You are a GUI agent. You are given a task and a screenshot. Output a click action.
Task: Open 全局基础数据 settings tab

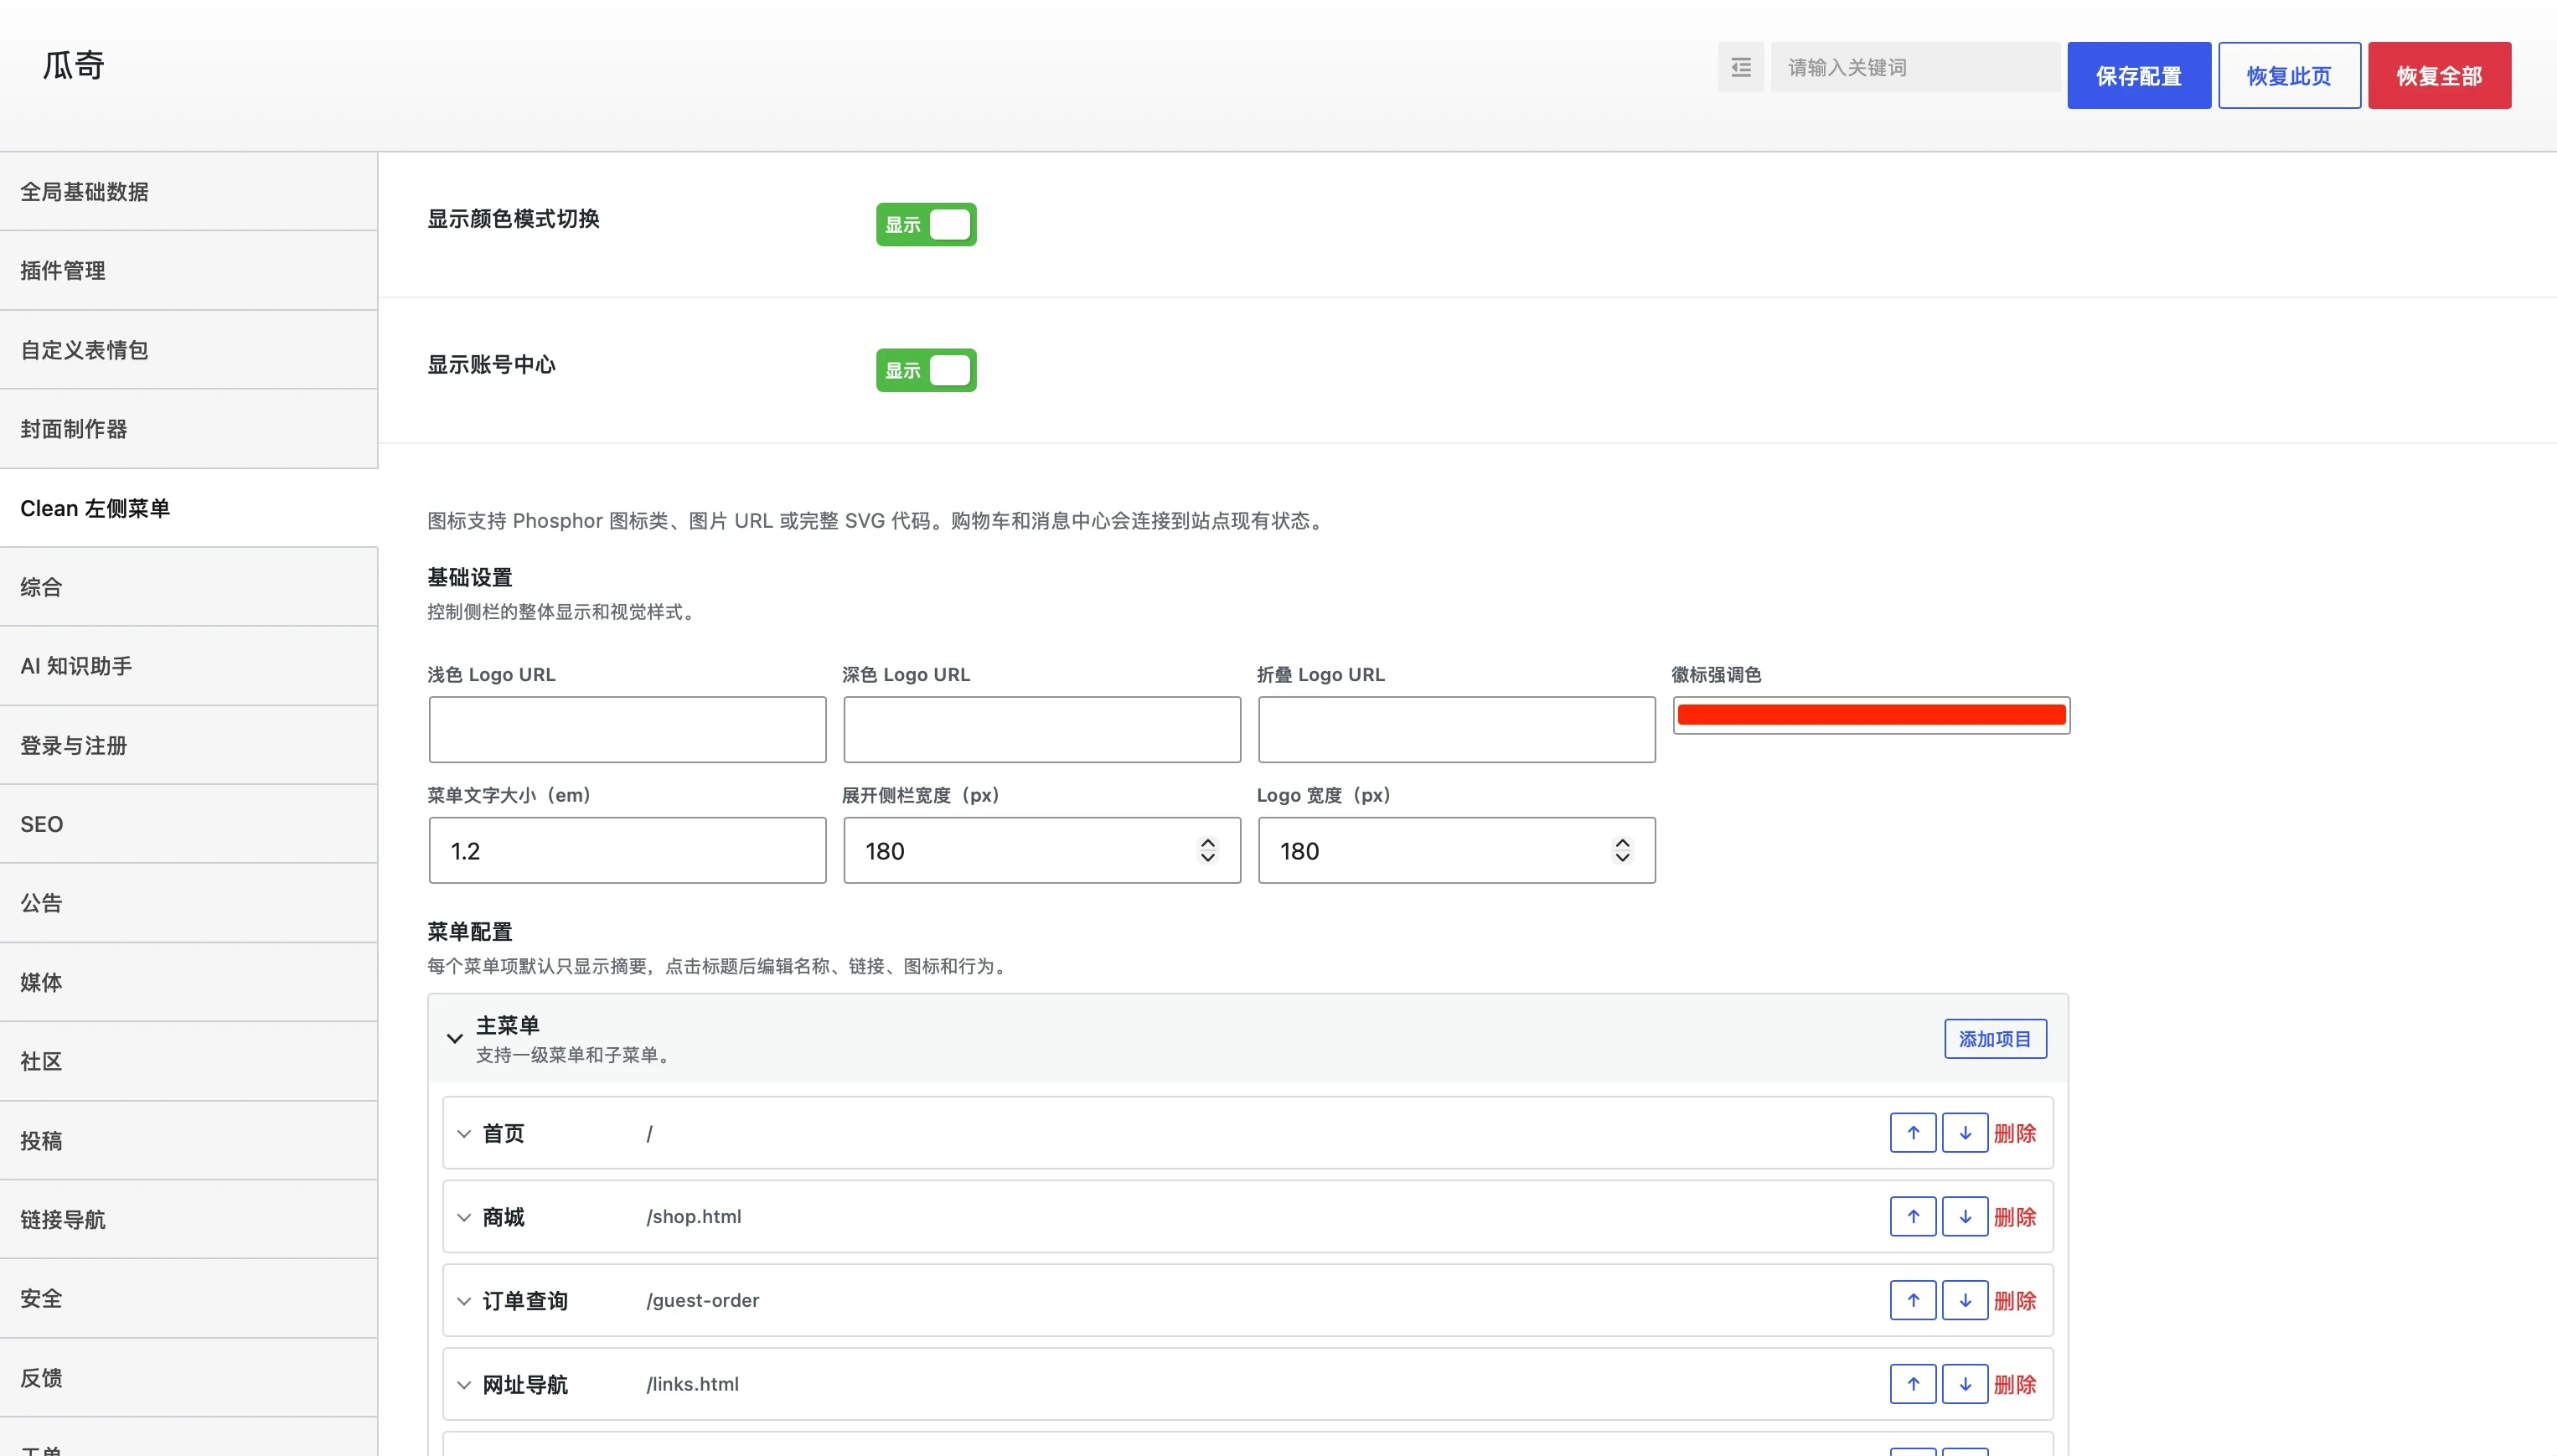189,192
